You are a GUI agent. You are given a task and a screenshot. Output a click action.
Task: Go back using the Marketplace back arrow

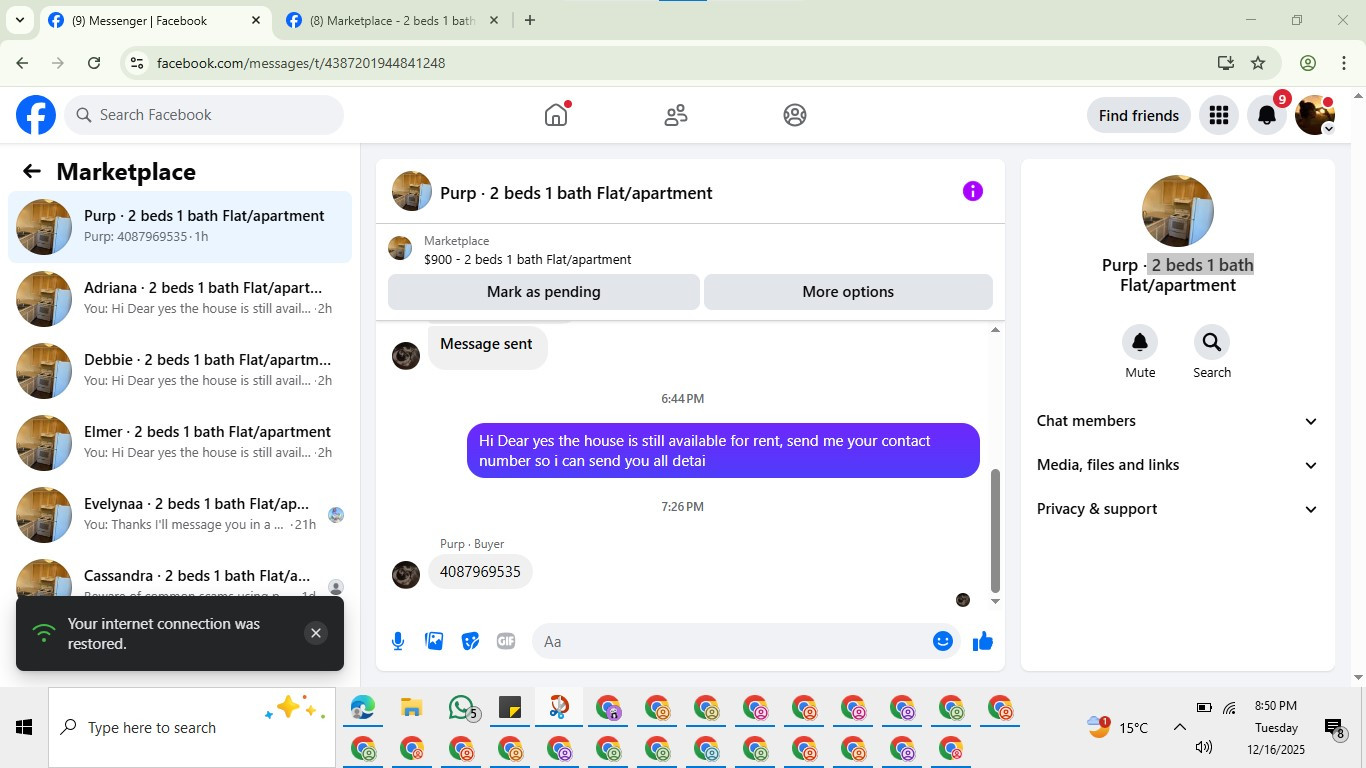[x=32, y=172]
